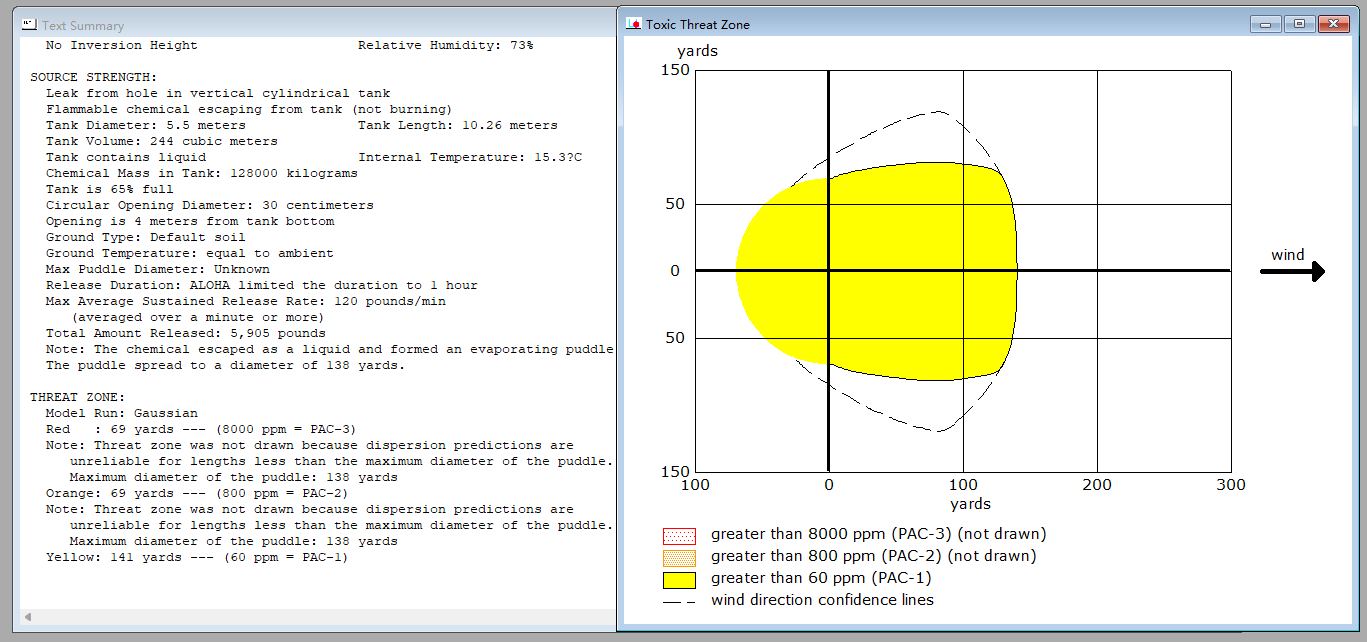Click the 'yards' label below x-axis
This screenshot has height=642, width=1367.
(x=970, y=503)
